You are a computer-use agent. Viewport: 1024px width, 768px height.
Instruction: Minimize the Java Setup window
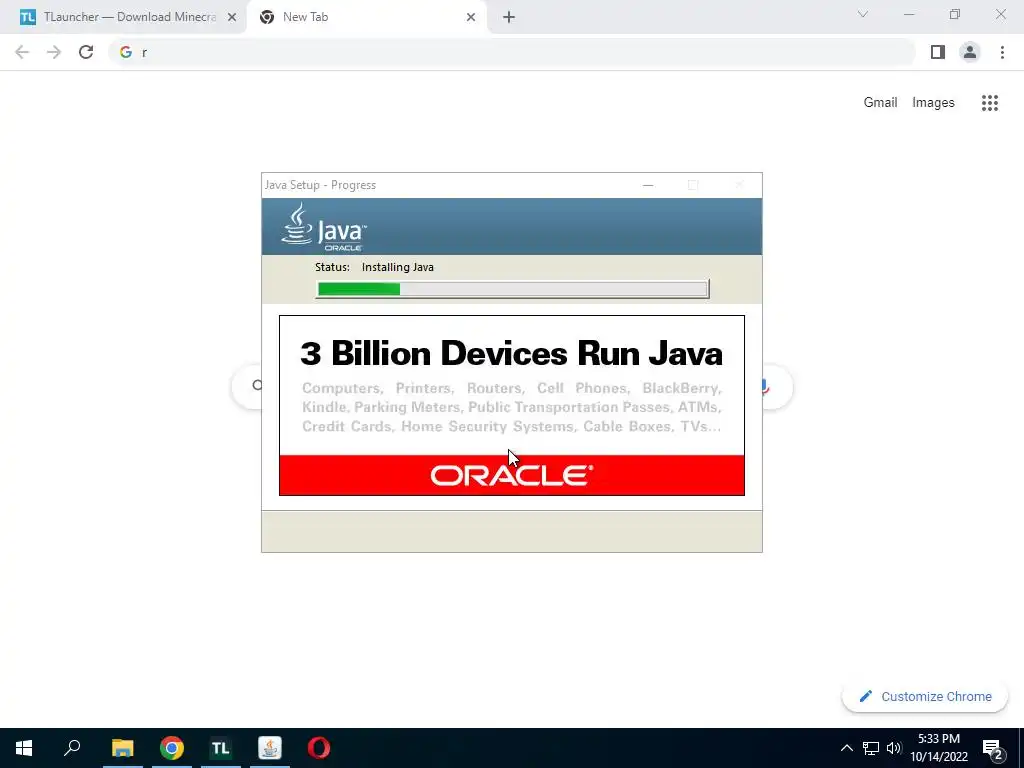click(648, 185)
